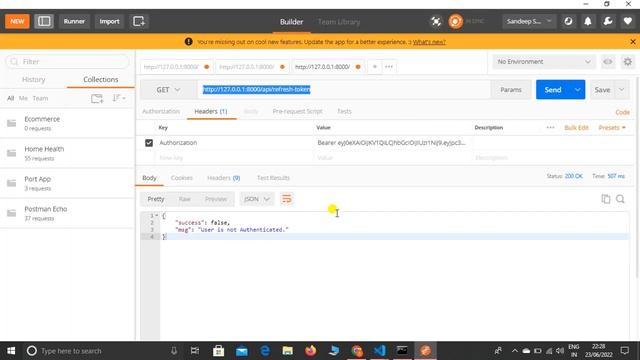Send the request
This screenshot has height=360, width=640.
point(553,90)
